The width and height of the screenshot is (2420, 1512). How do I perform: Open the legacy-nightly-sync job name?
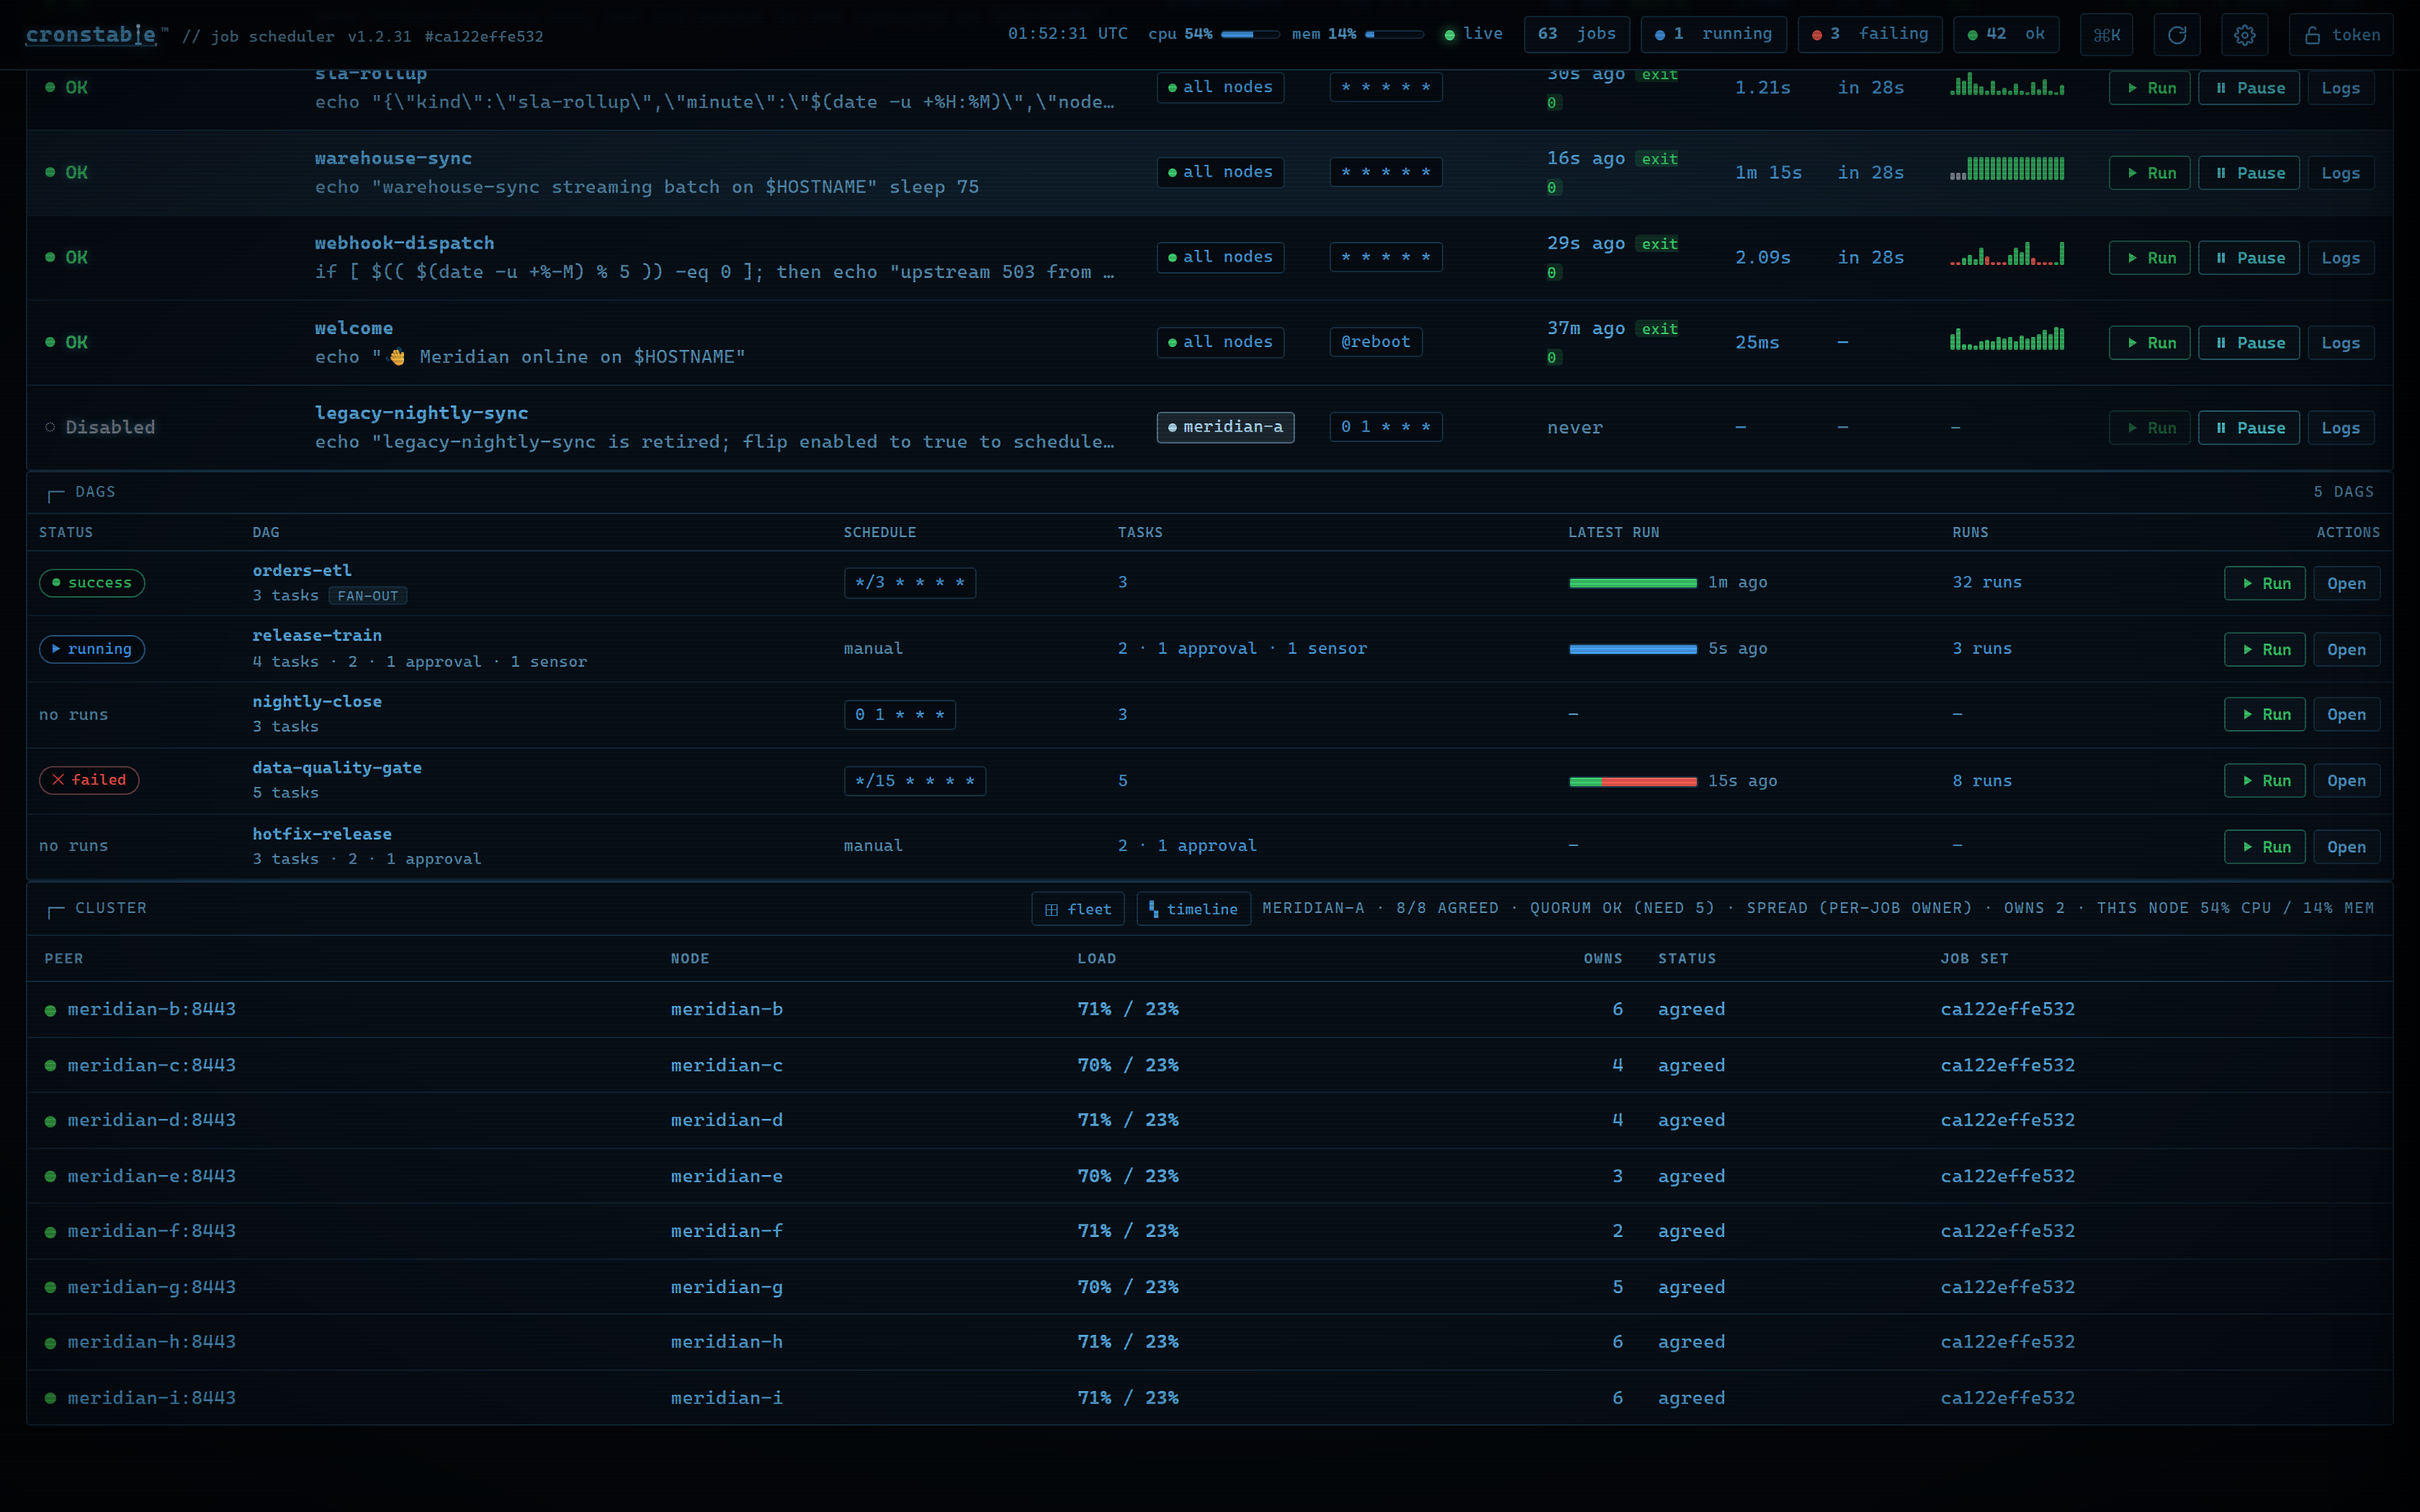pos(421,413)
